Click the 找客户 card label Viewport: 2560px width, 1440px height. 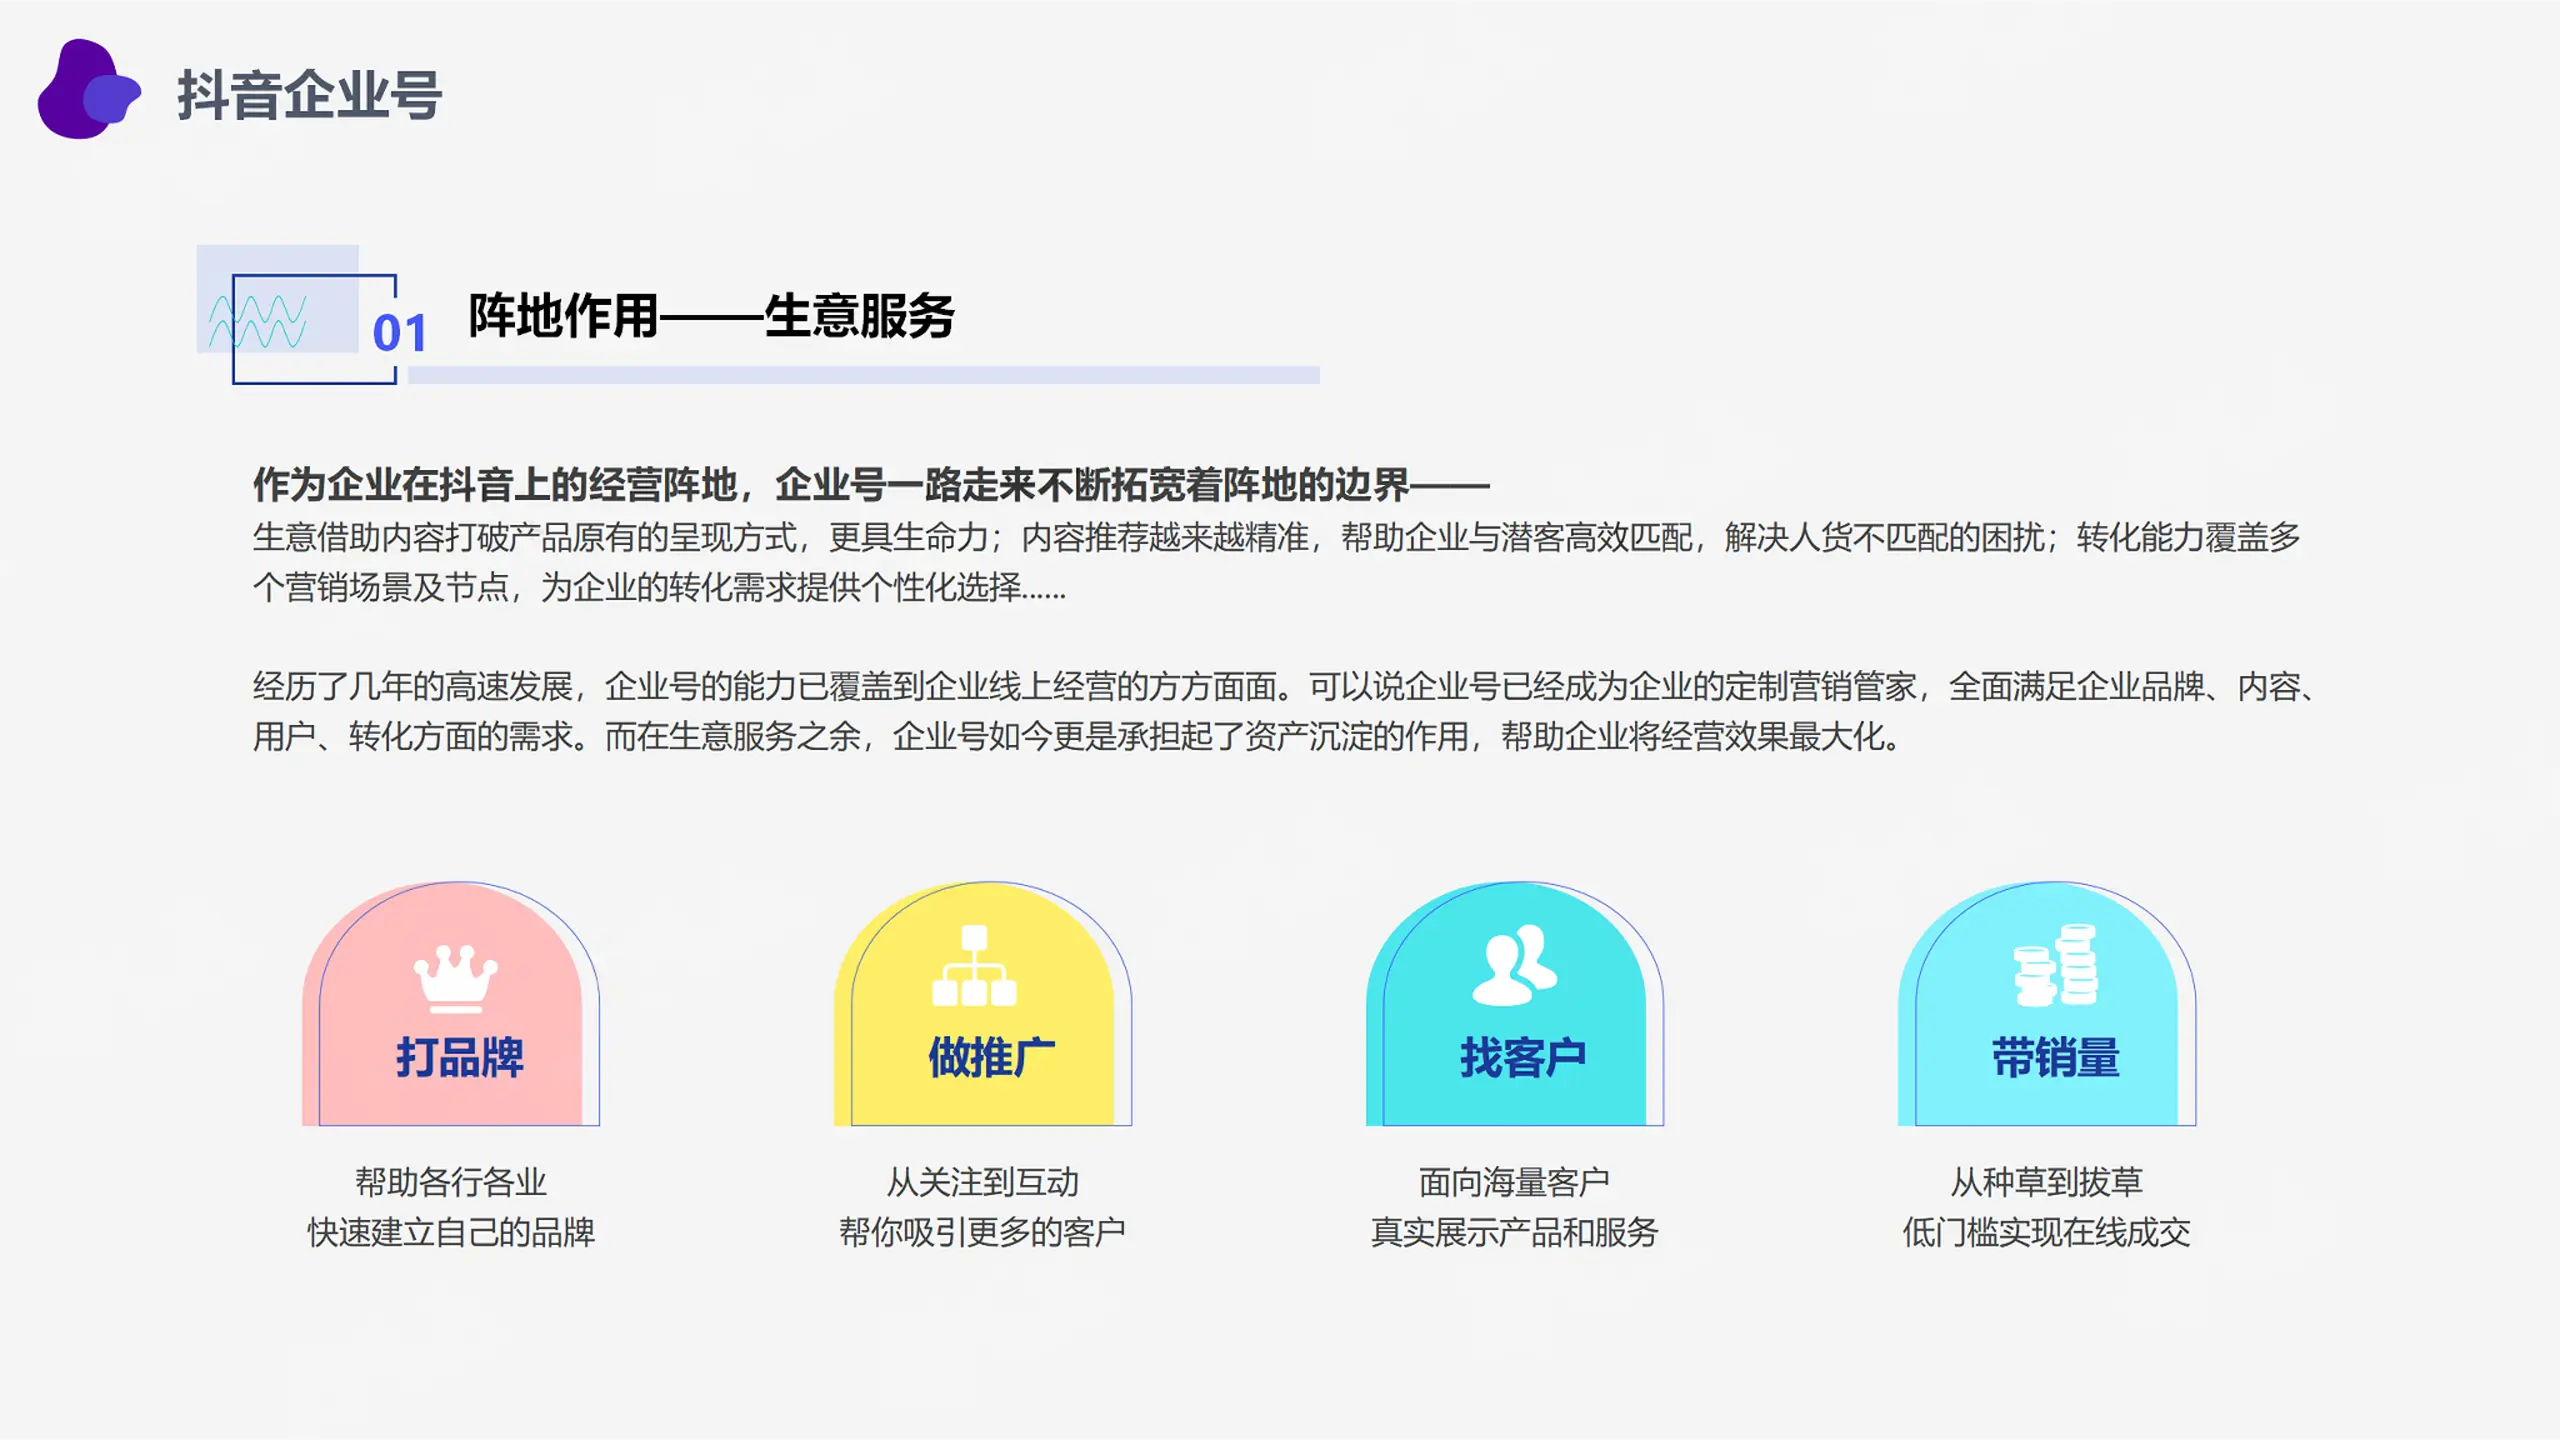click(x=1523, y=1057)
